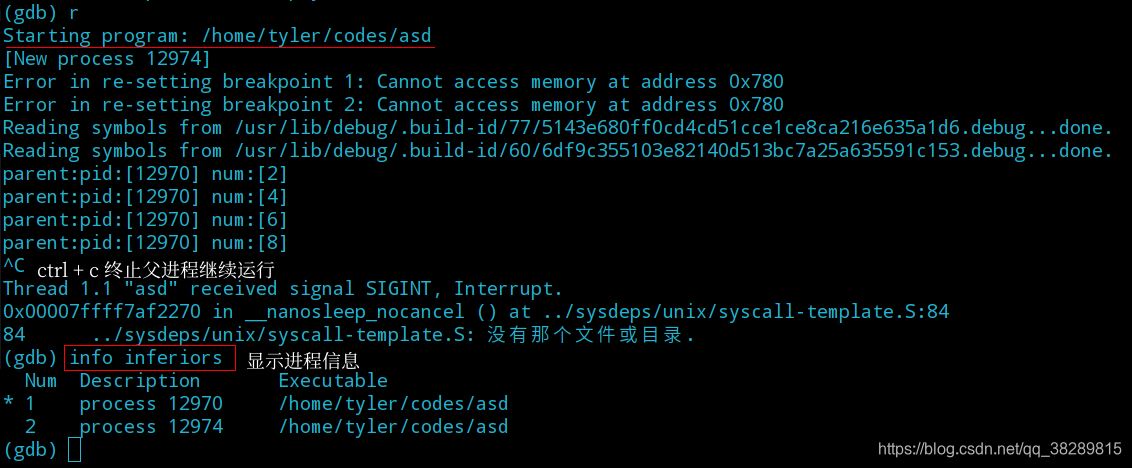This screenshot has height=468, width=1132.
Task: Click the SIGINT Interrupt message line
Action: point(282,289)
